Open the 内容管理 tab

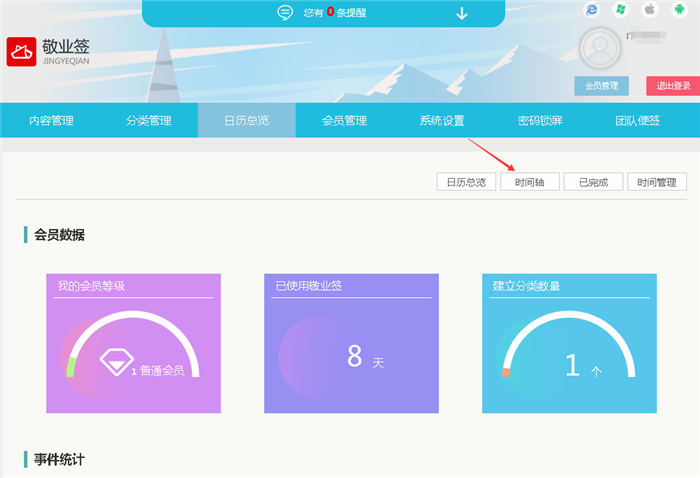point(51,121)
